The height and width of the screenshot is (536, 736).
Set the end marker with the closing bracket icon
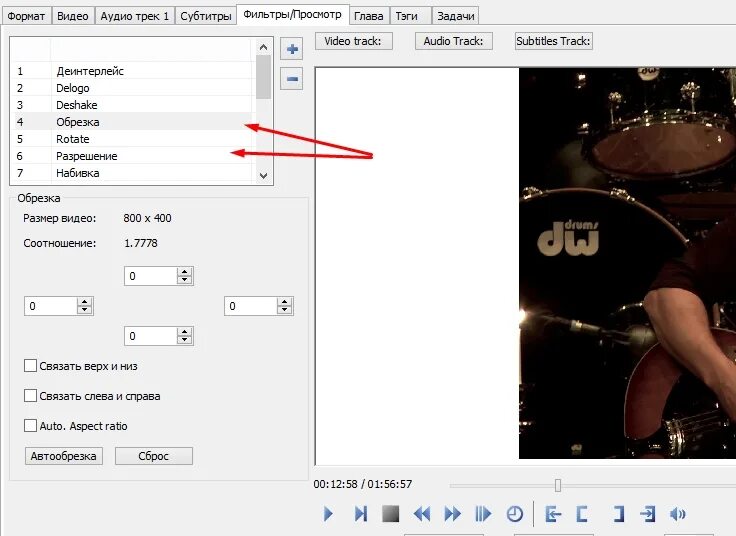[619, 514]
